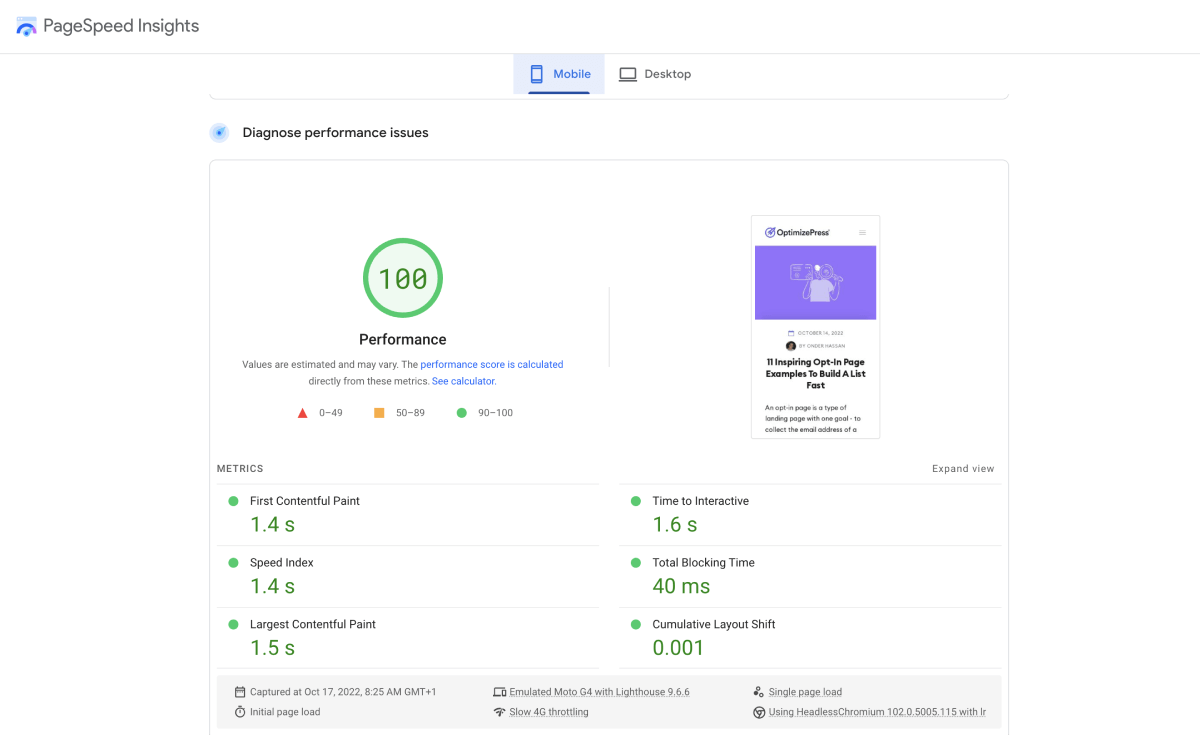This screenshot has width=1200, height=735.
Task: Click the wifi icon beside Slow 4G throttling
Action: tap(499, 712)
